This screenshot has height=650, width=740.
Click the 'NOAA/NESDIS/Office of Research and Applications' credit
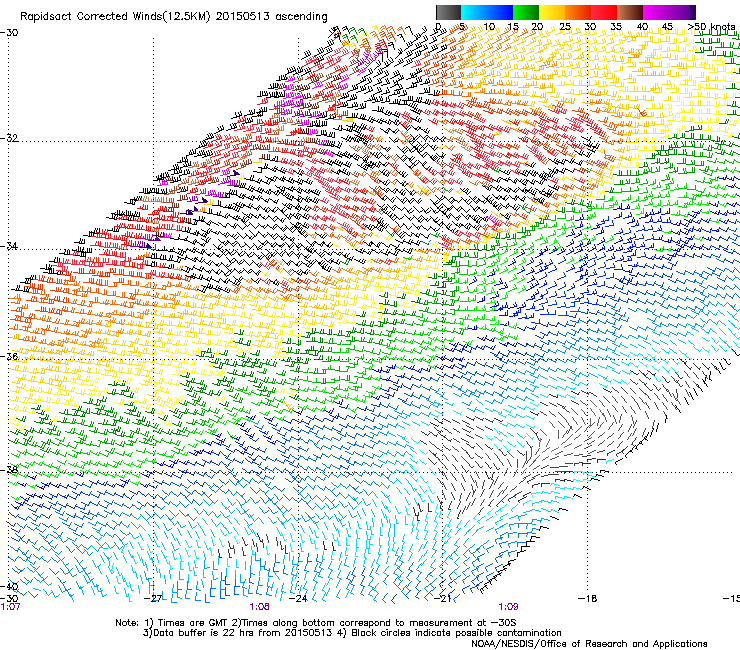[589, 644]
